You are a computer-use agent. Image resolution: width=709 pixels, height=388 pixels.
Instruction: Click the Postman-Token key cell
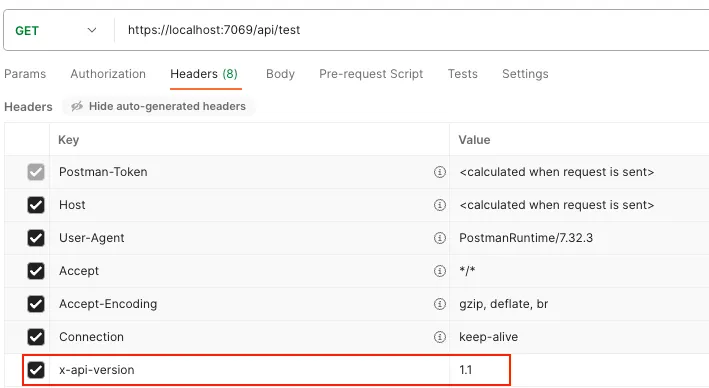(x=249, y=172)
